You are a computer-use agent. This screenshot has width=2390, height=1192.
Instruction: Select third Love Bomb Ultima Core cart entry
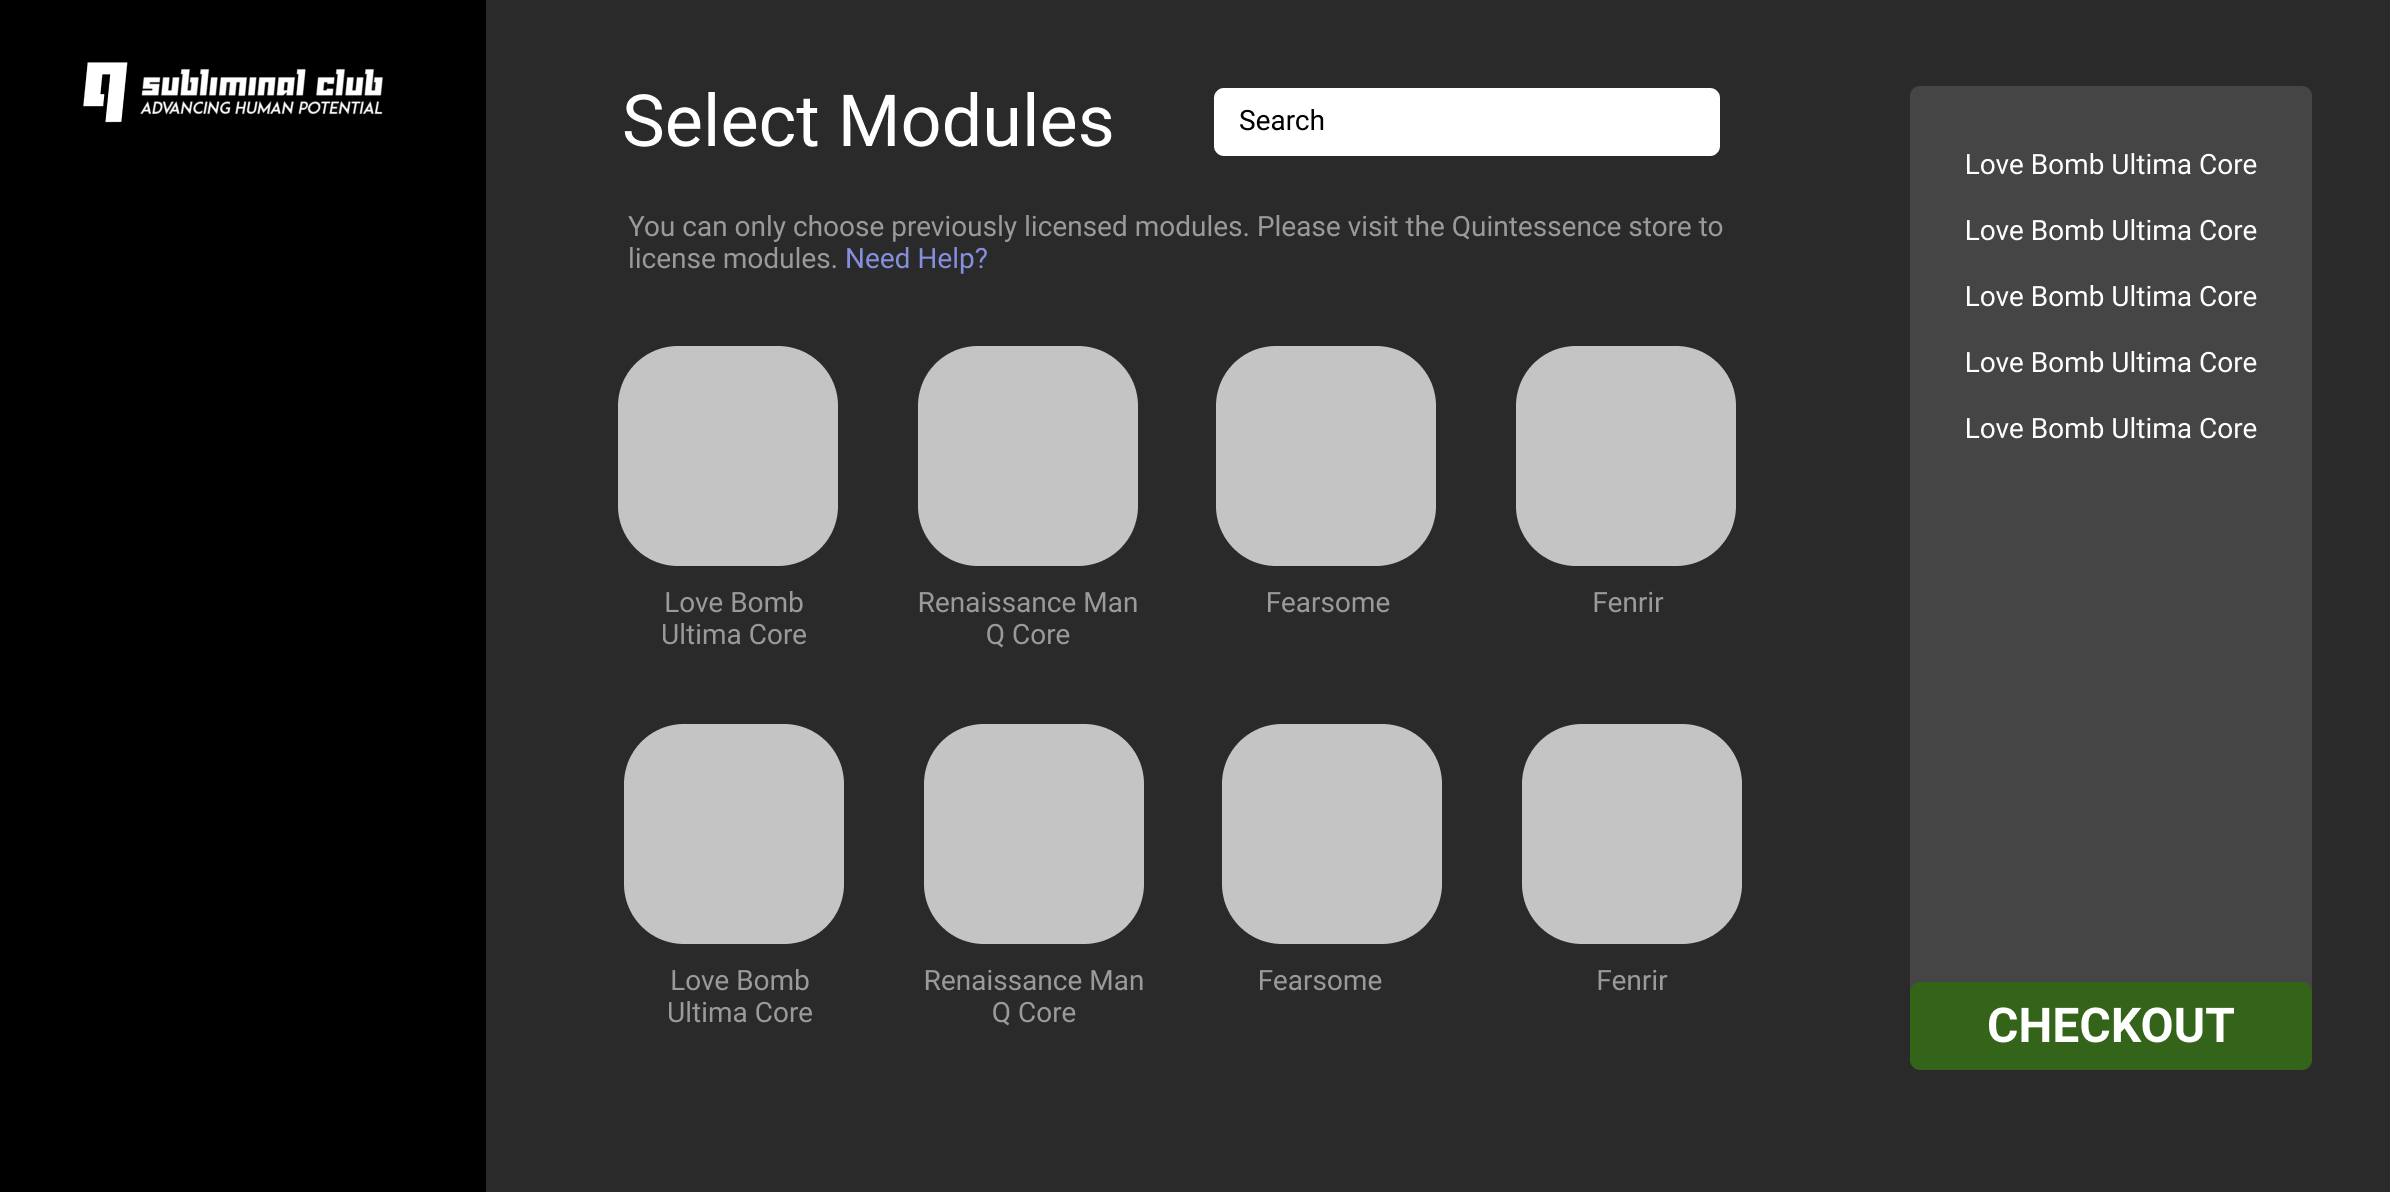[2110, 297]
